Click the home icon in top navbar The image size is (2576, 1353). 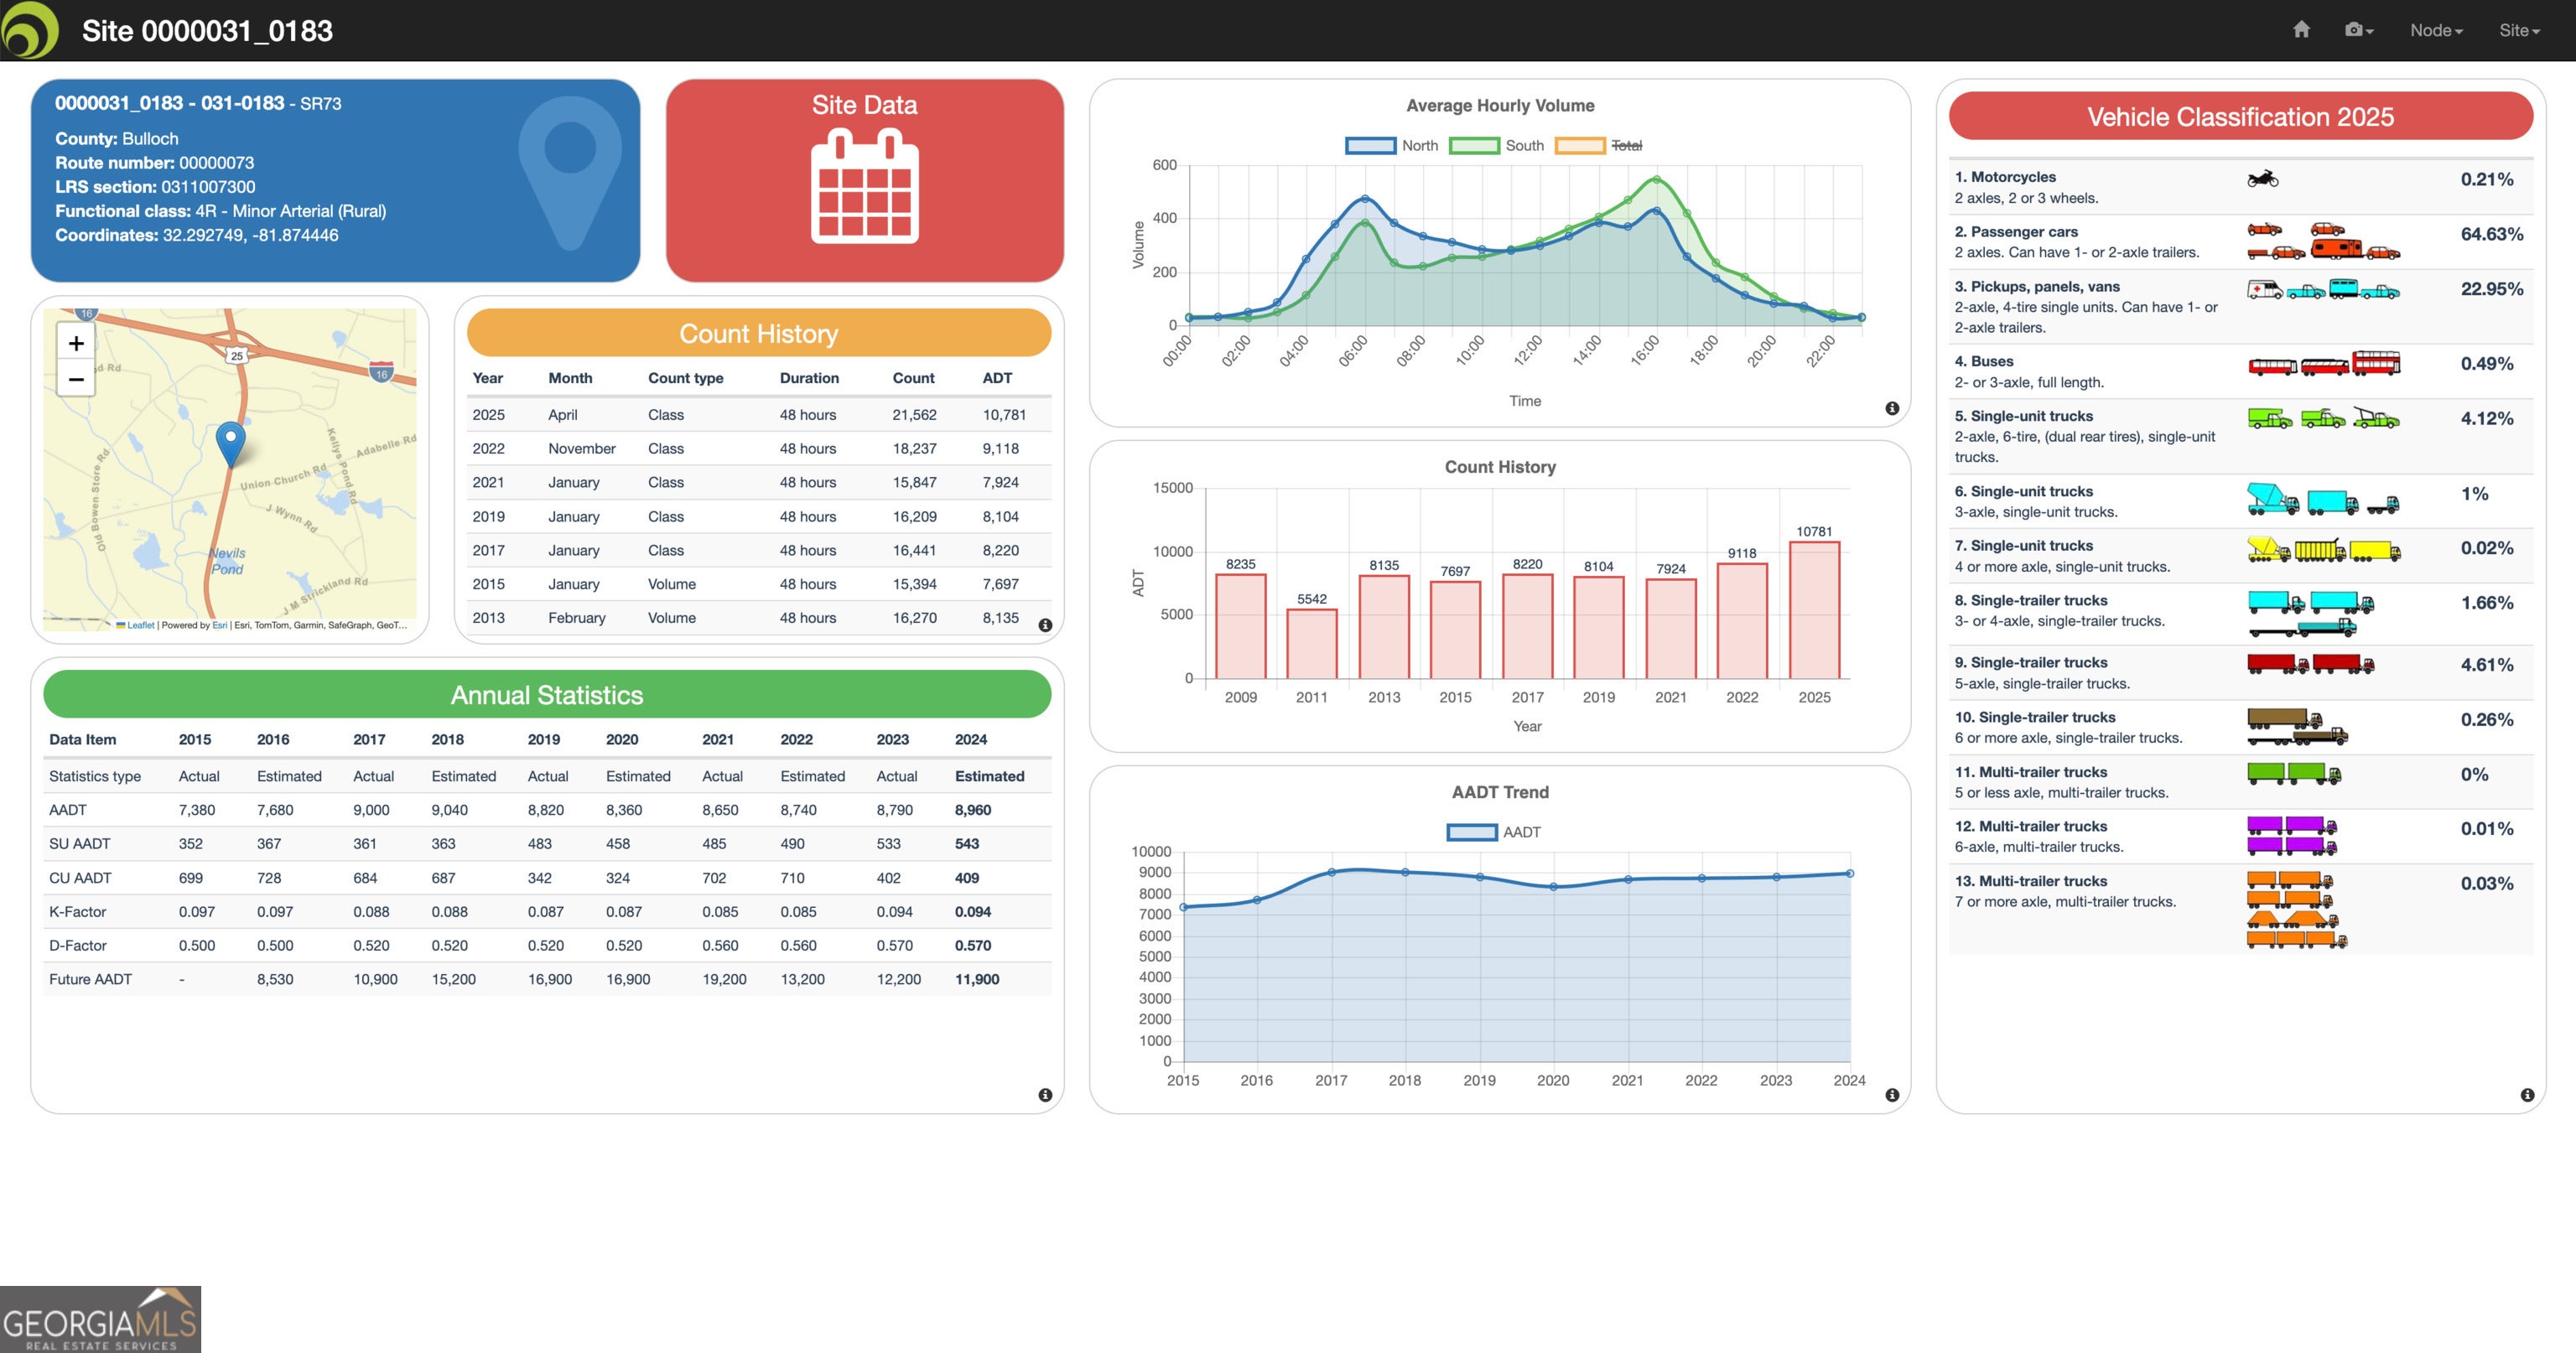[x=2301, y=30]
